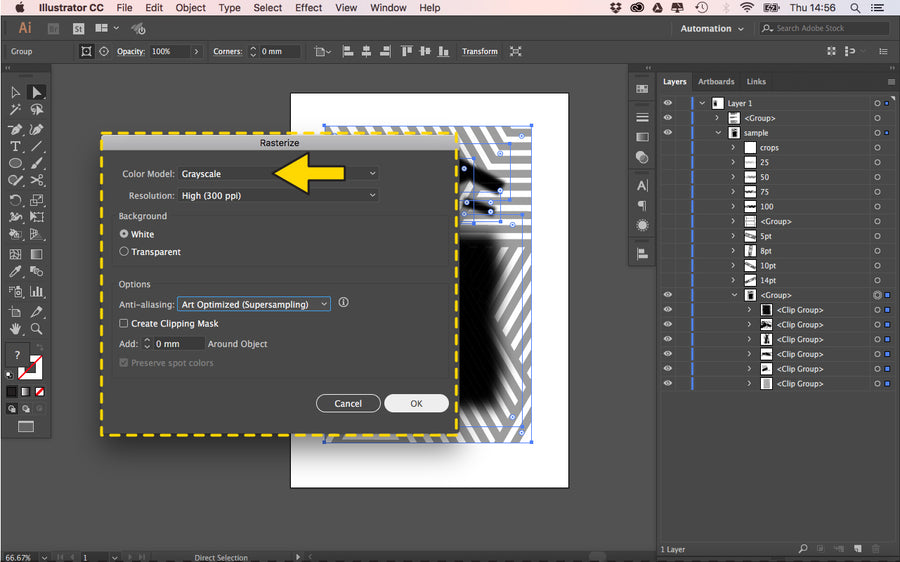Viewport: 900px width, 562px height.
Task: Click the info icon beside Anti-aliasing
Action: coord(343,303)
